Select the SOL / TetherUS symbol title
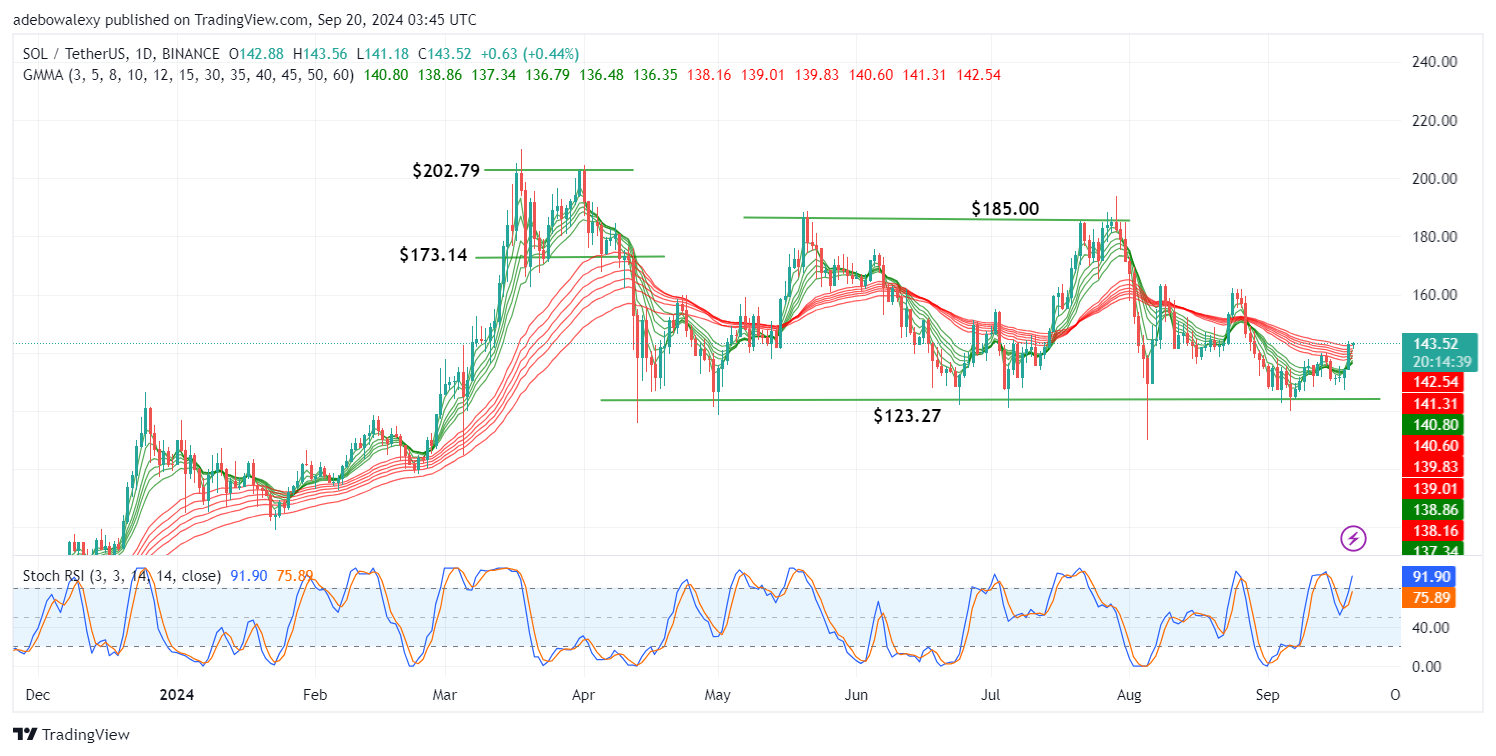Screen dimensions: 1496x756 [119, 54]
